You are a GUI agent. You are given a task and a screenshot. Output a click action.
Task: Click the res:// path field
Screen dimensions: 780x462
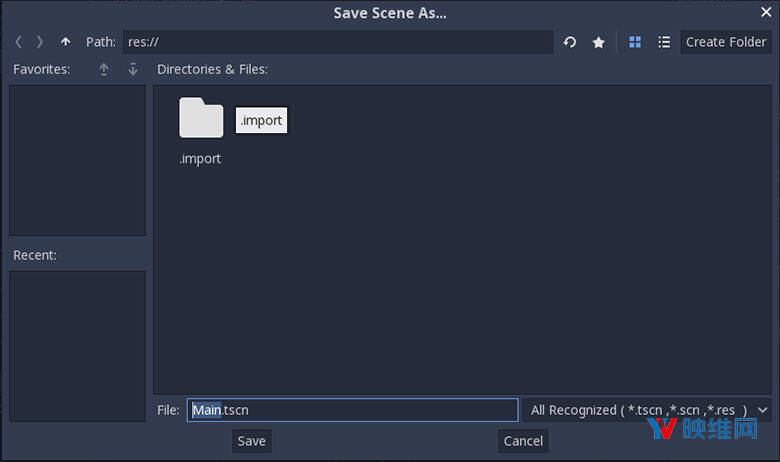337,42
